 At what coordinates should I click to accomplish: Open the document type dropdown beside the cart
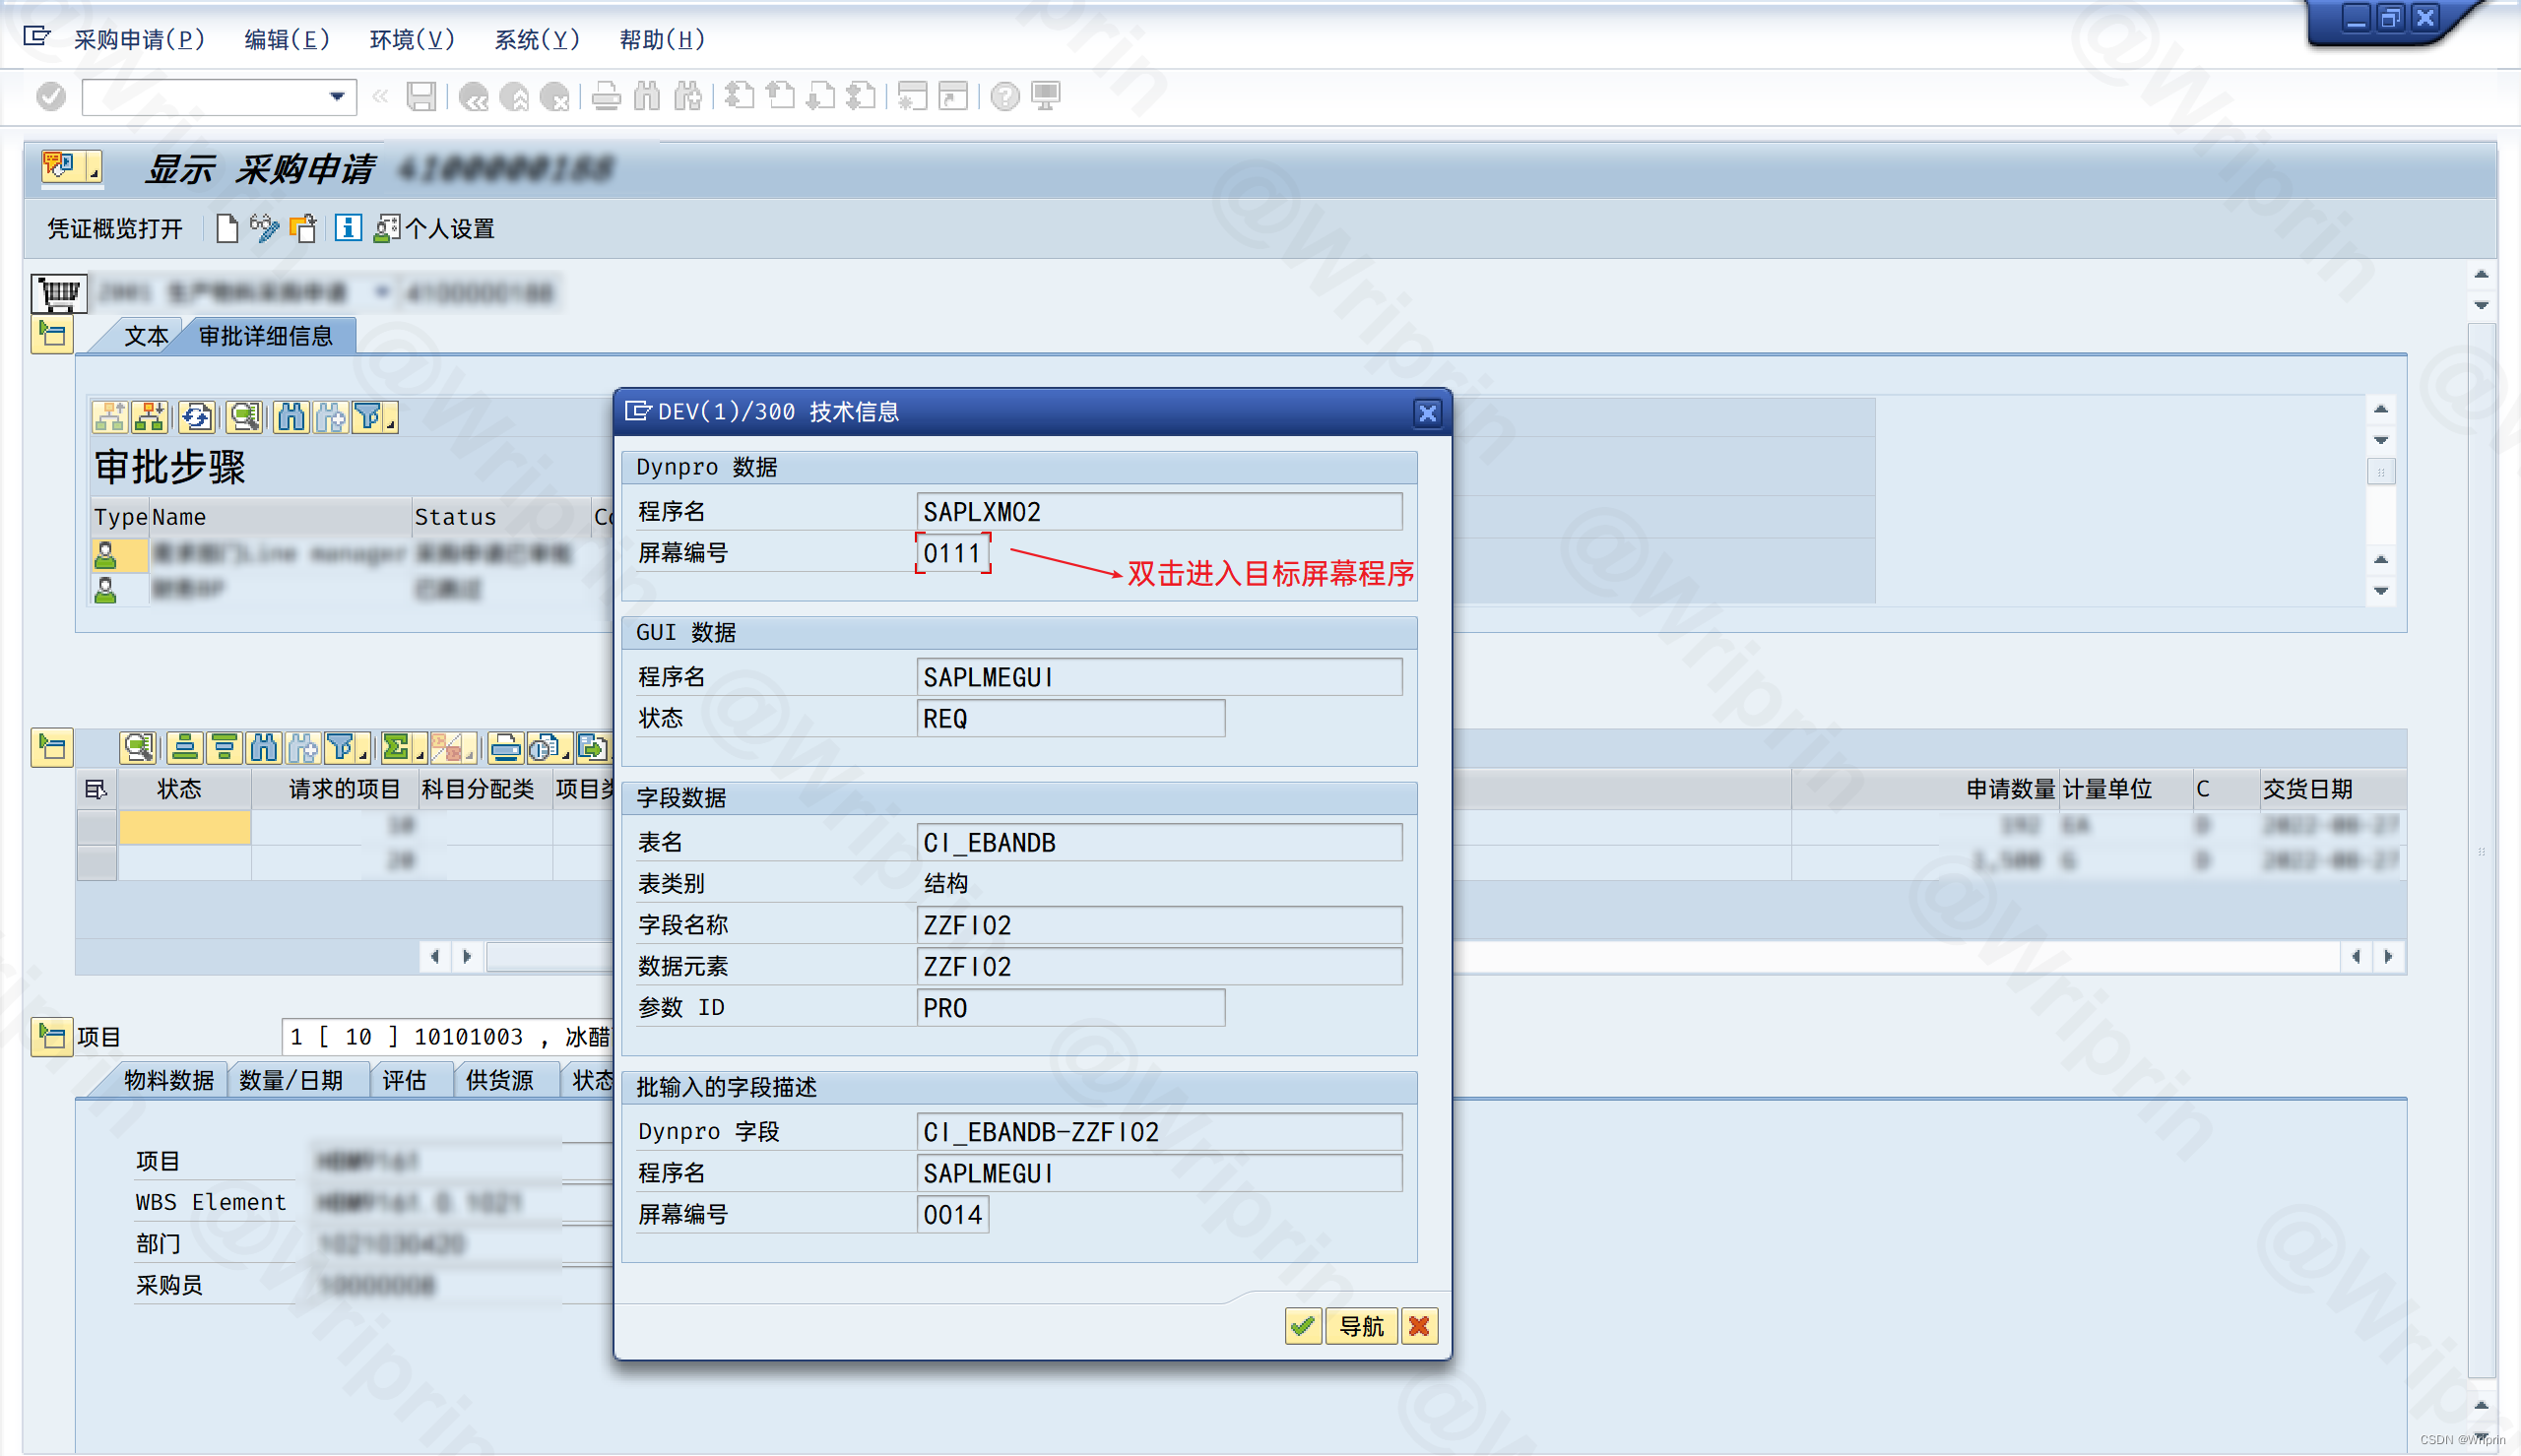[x=383, y=293]
